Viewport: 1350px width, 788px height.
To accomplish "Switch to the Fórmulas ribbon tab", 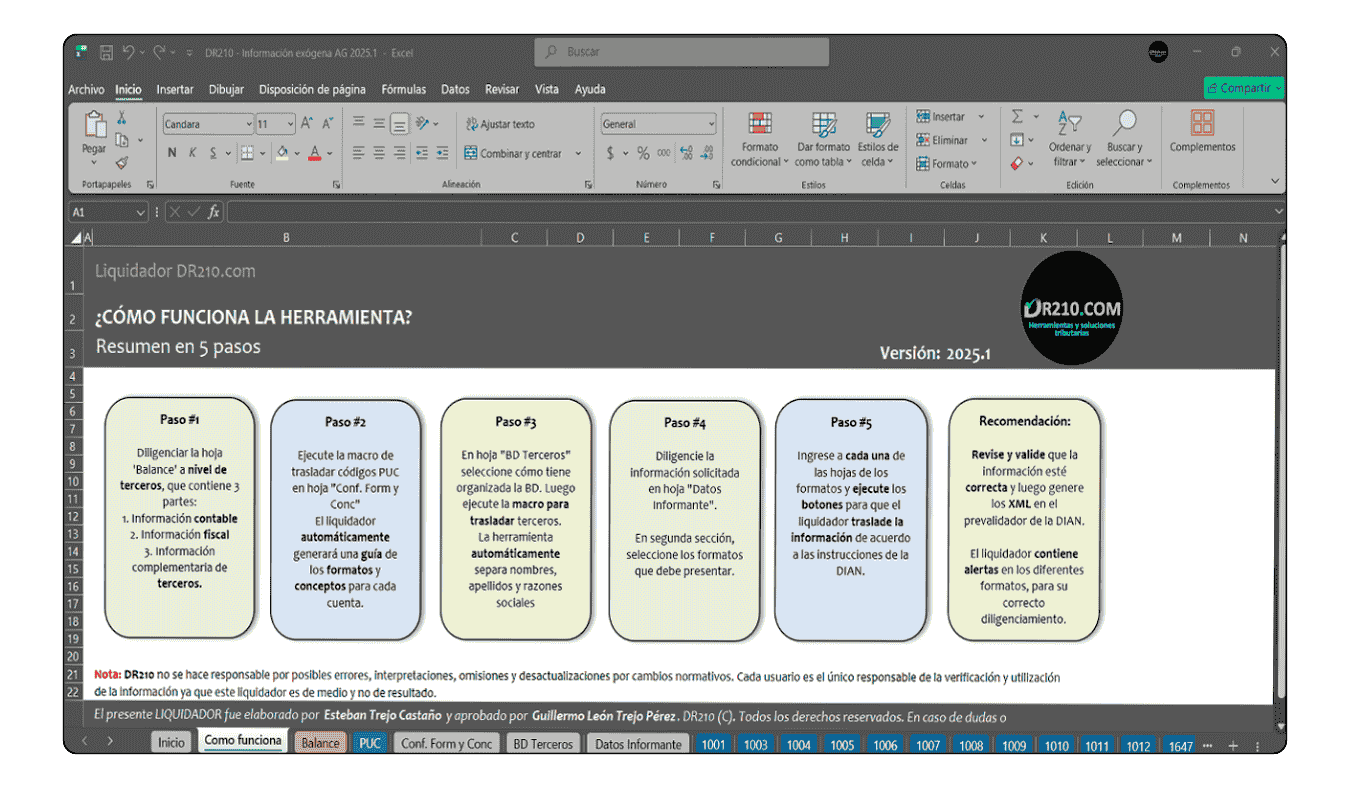I will [x=403, y=89].
